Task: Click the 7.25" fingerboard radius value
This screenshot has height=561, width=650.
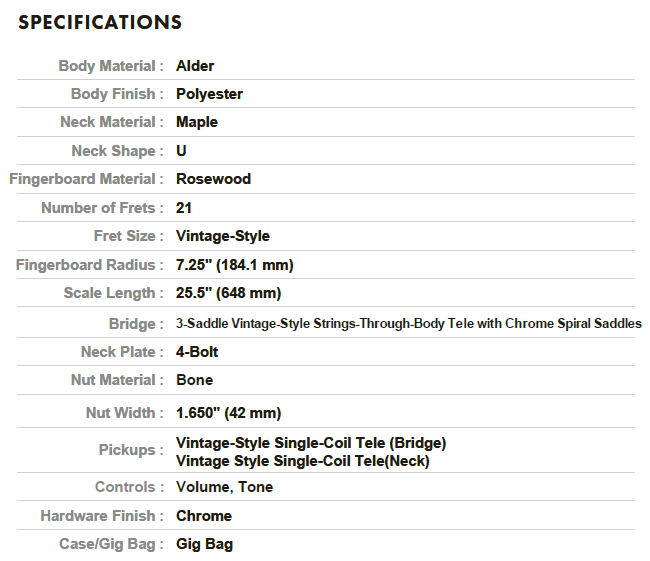Action: click(235, 265)
